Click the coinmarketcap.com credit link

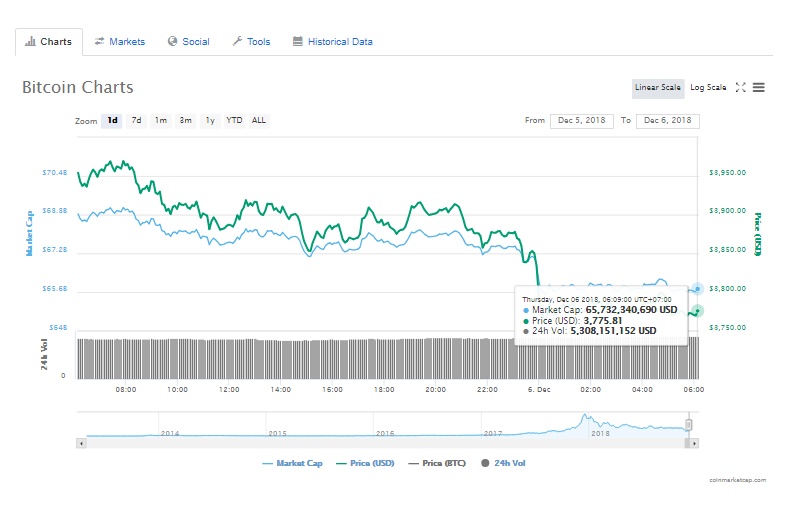(738, 480)
